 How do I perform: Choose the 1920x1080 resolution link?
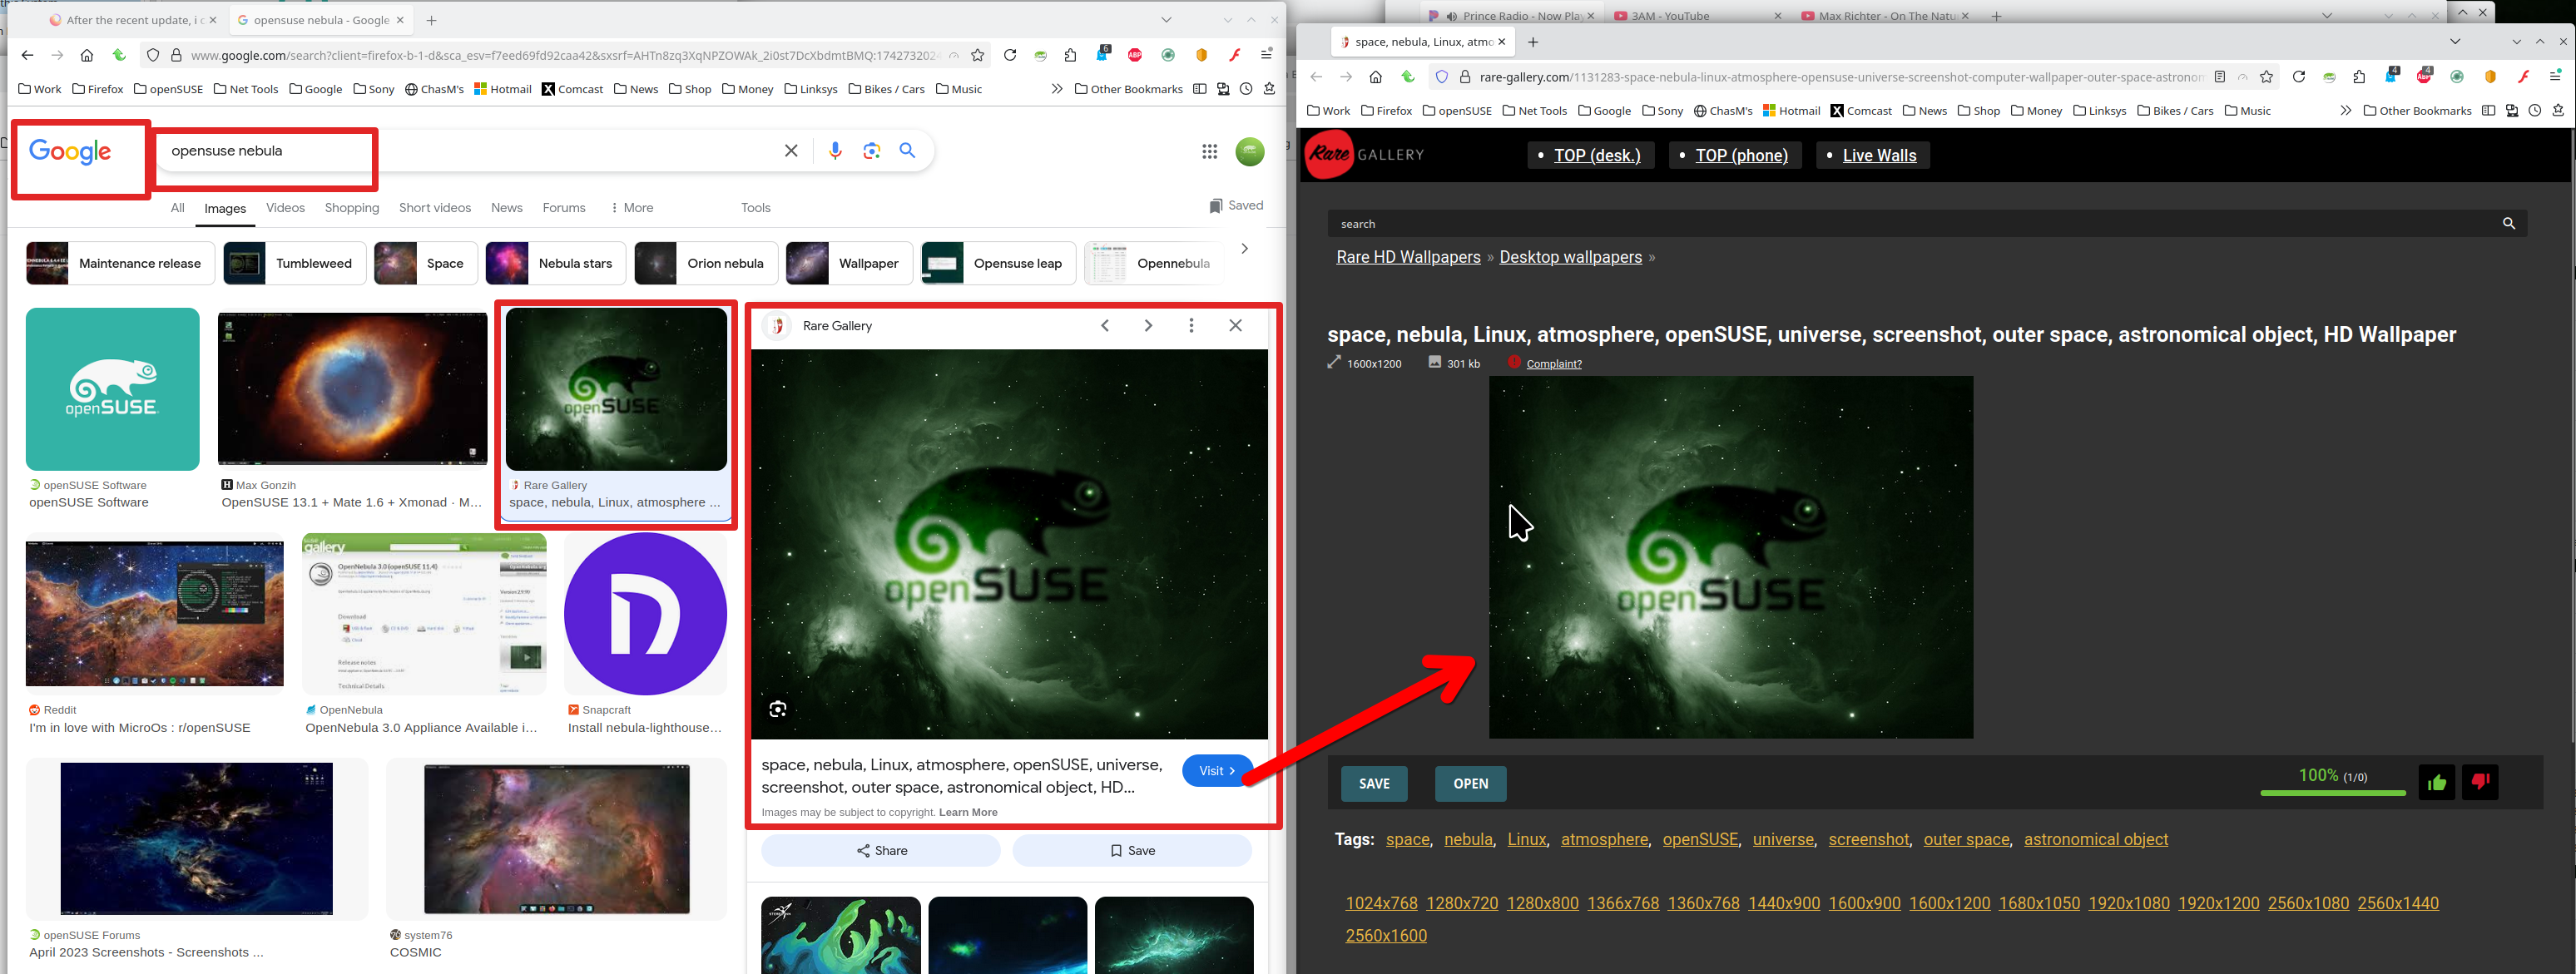[2129, 904]
